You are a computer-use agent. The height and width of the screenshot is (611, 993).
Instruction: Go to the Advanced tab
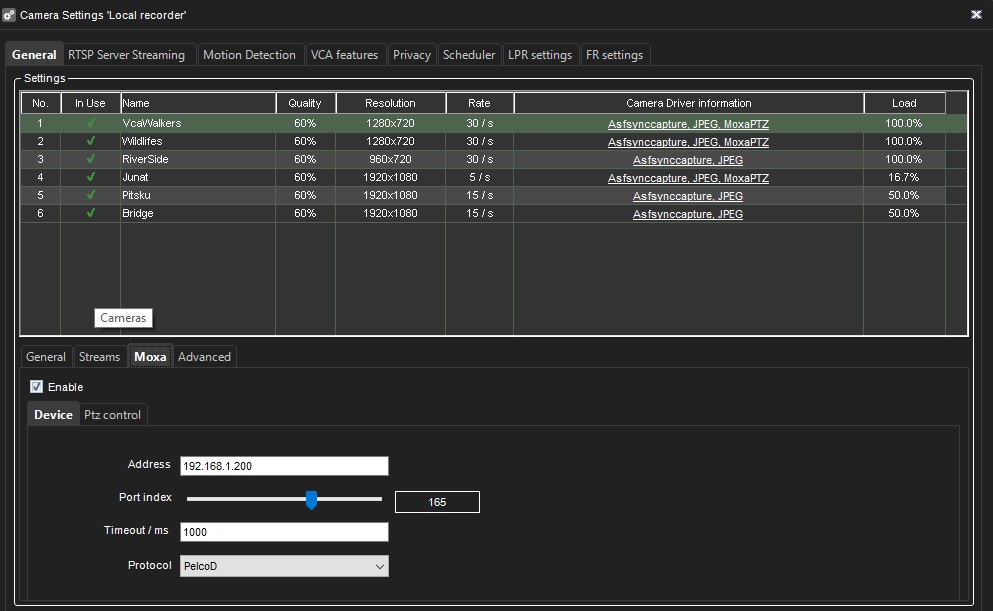pos(204,357)
